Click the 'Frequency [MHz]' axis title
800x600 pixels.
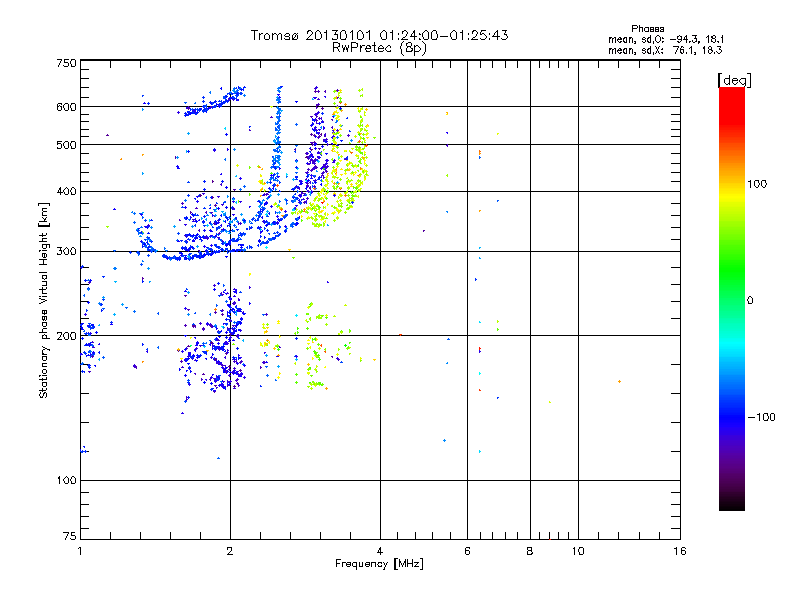(379, 564)
